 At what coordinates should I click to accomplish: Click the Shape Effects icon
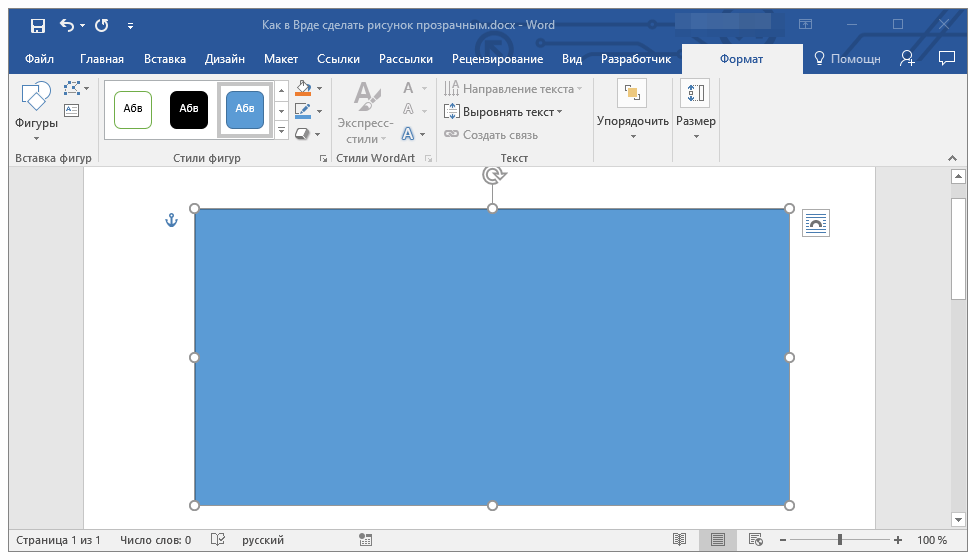[x=302, y=133]
